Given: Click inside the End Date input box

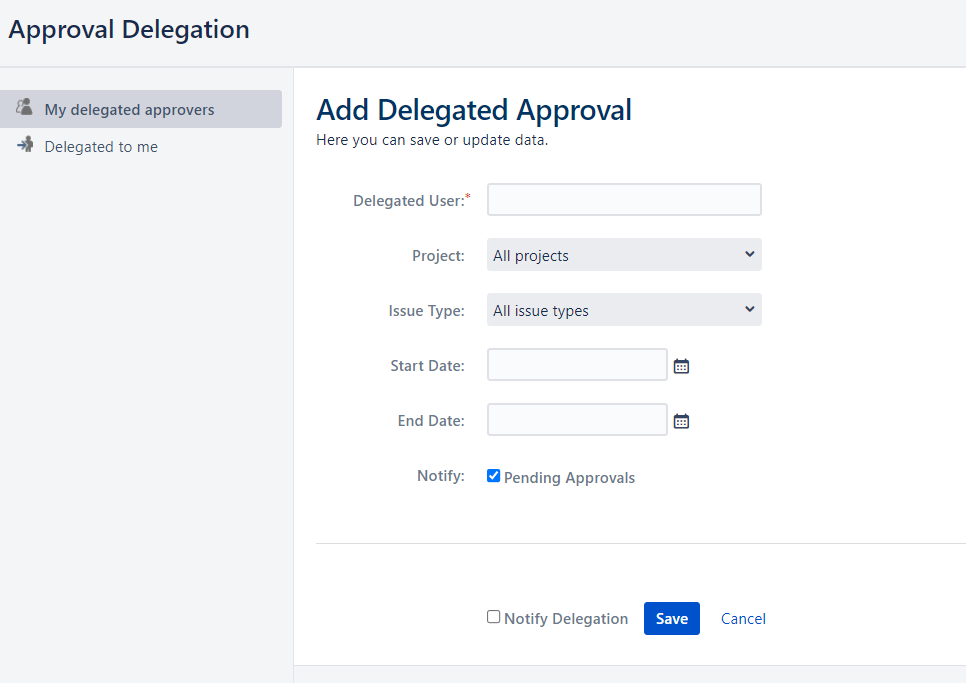Looking at the screenshot, I should [577, 420].
